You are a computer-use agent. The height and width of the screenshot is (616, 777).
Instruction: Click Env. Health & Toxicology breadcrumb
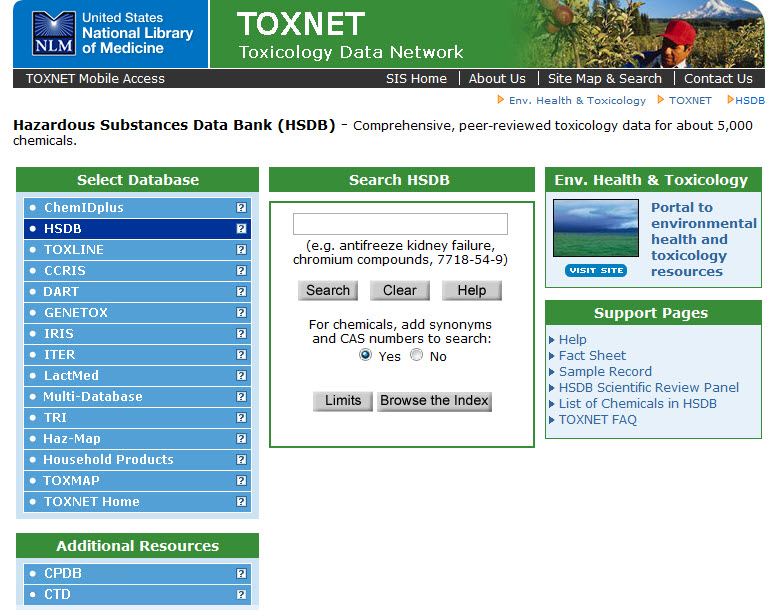click(577, 101)
